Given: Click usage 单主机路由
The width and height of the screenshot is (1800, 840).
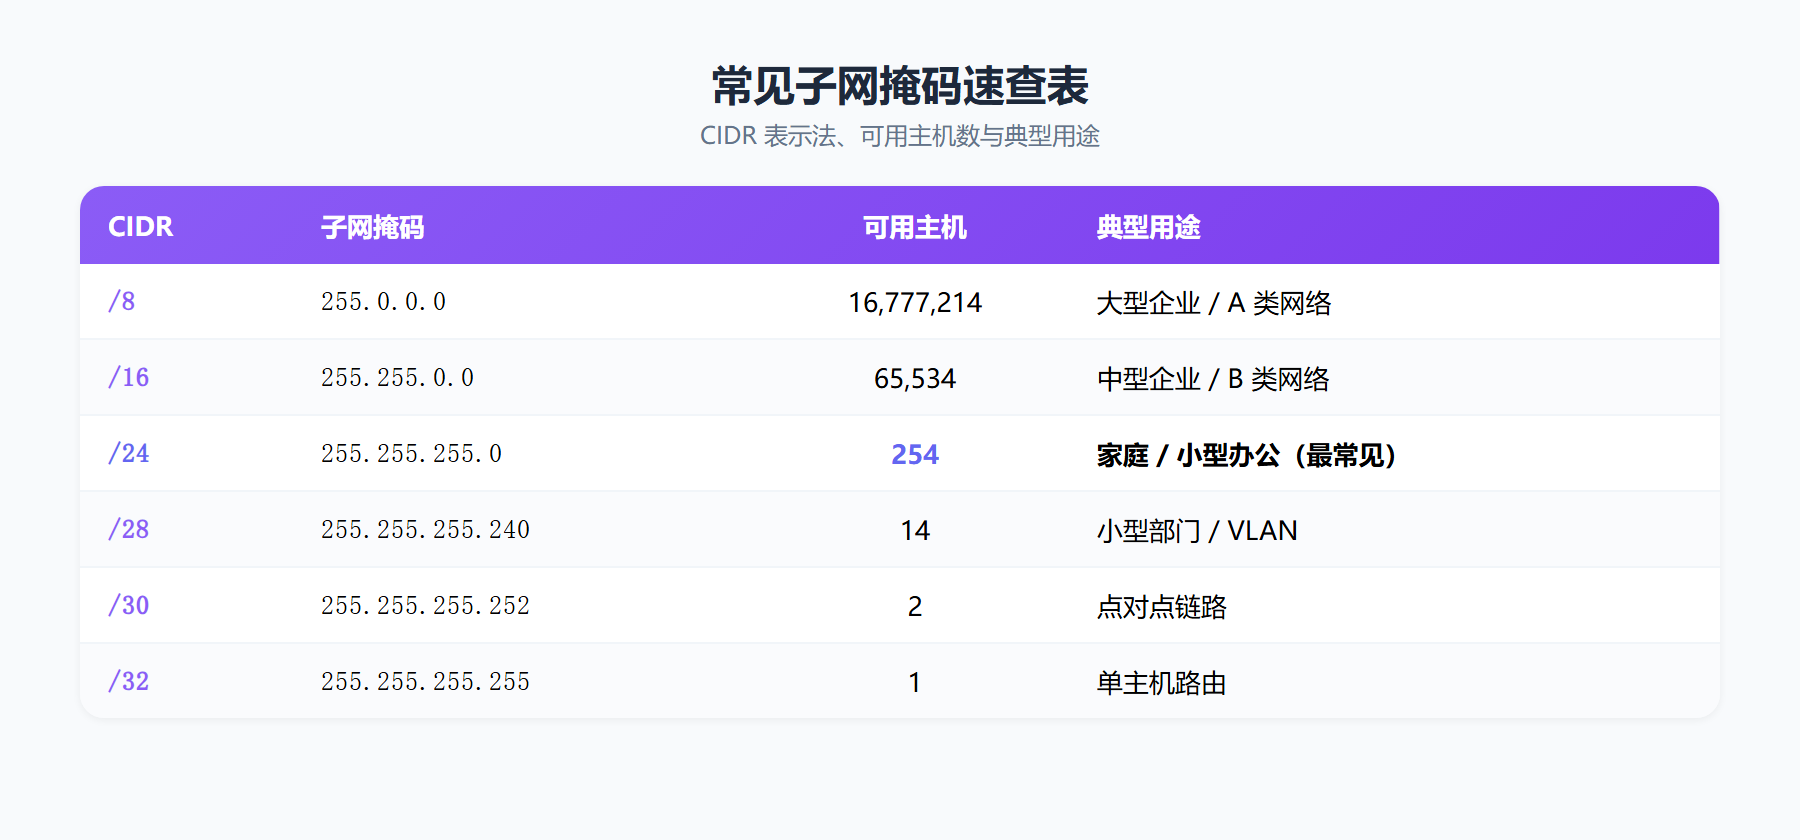Looking at the screenshot, I should click(x=1161, y=683).
